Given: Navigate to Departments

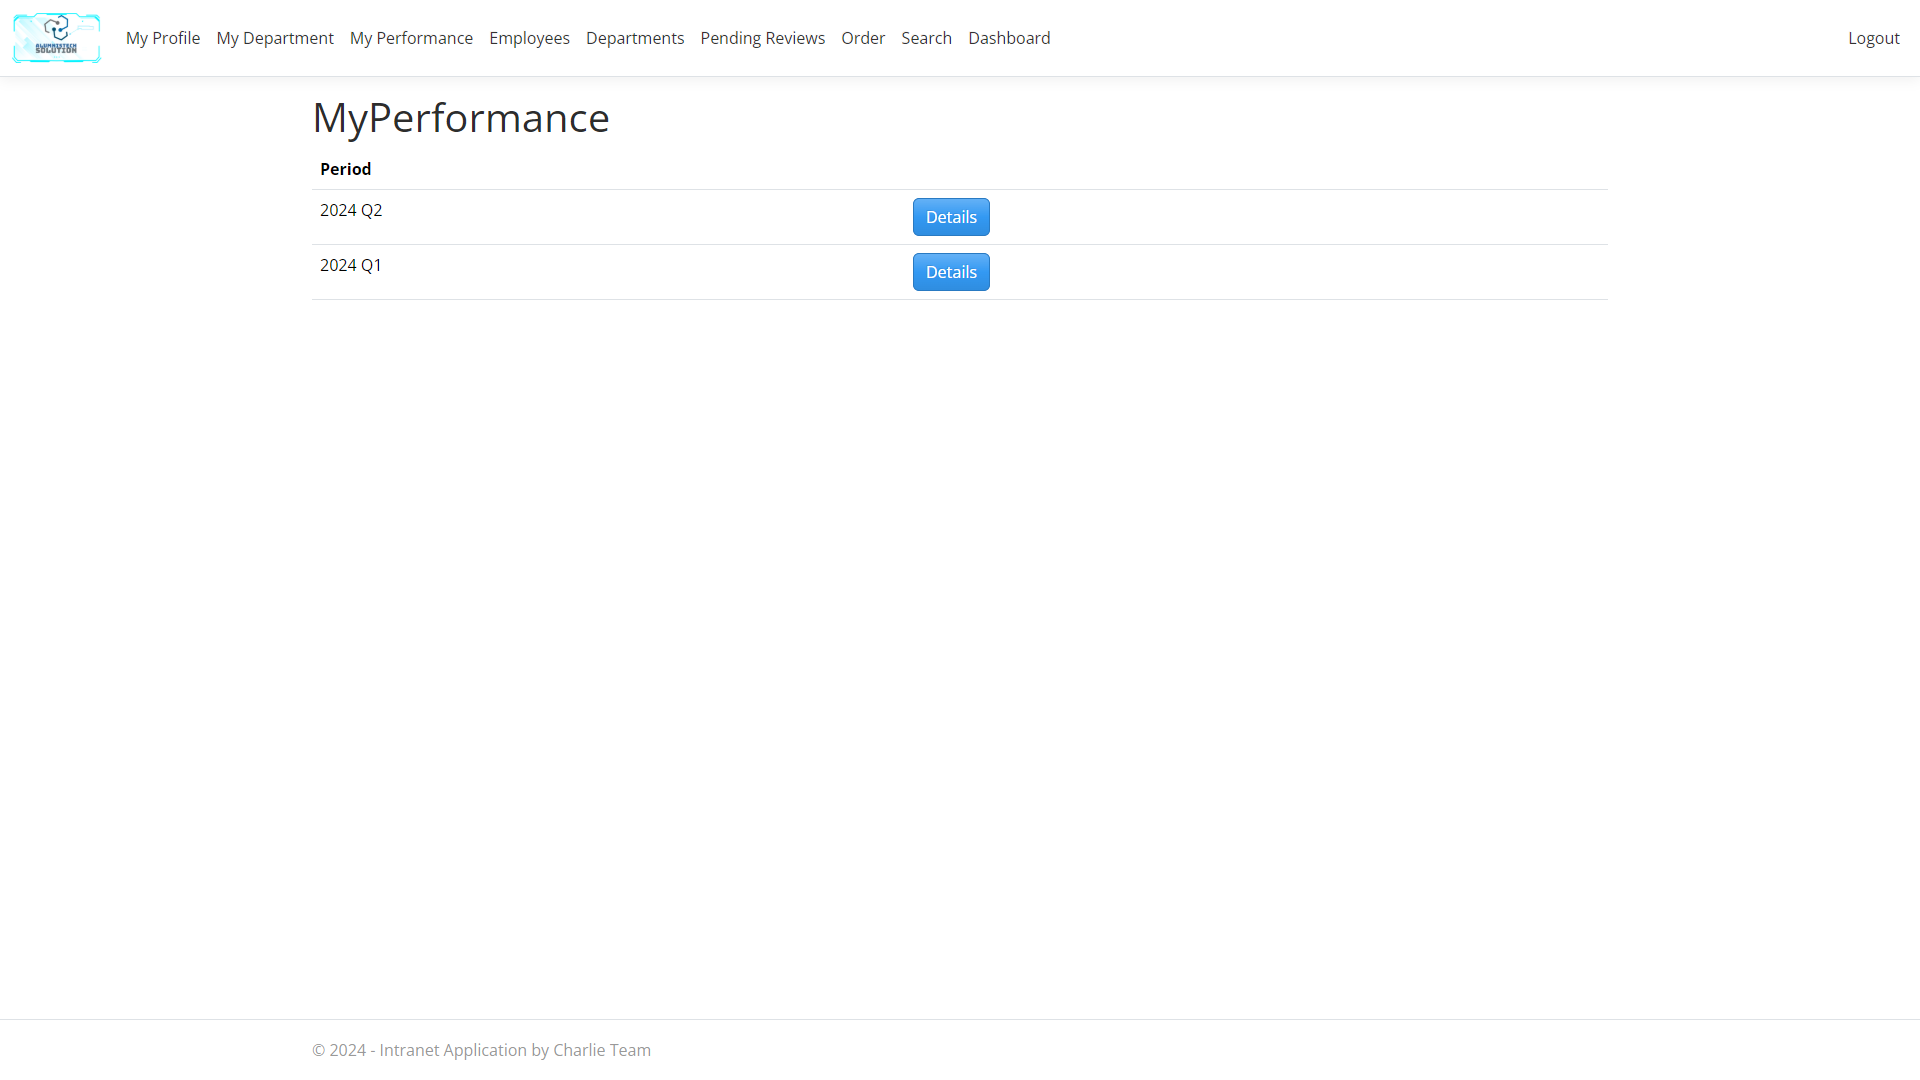Looking at the screenshot, I should pos(635,38).
